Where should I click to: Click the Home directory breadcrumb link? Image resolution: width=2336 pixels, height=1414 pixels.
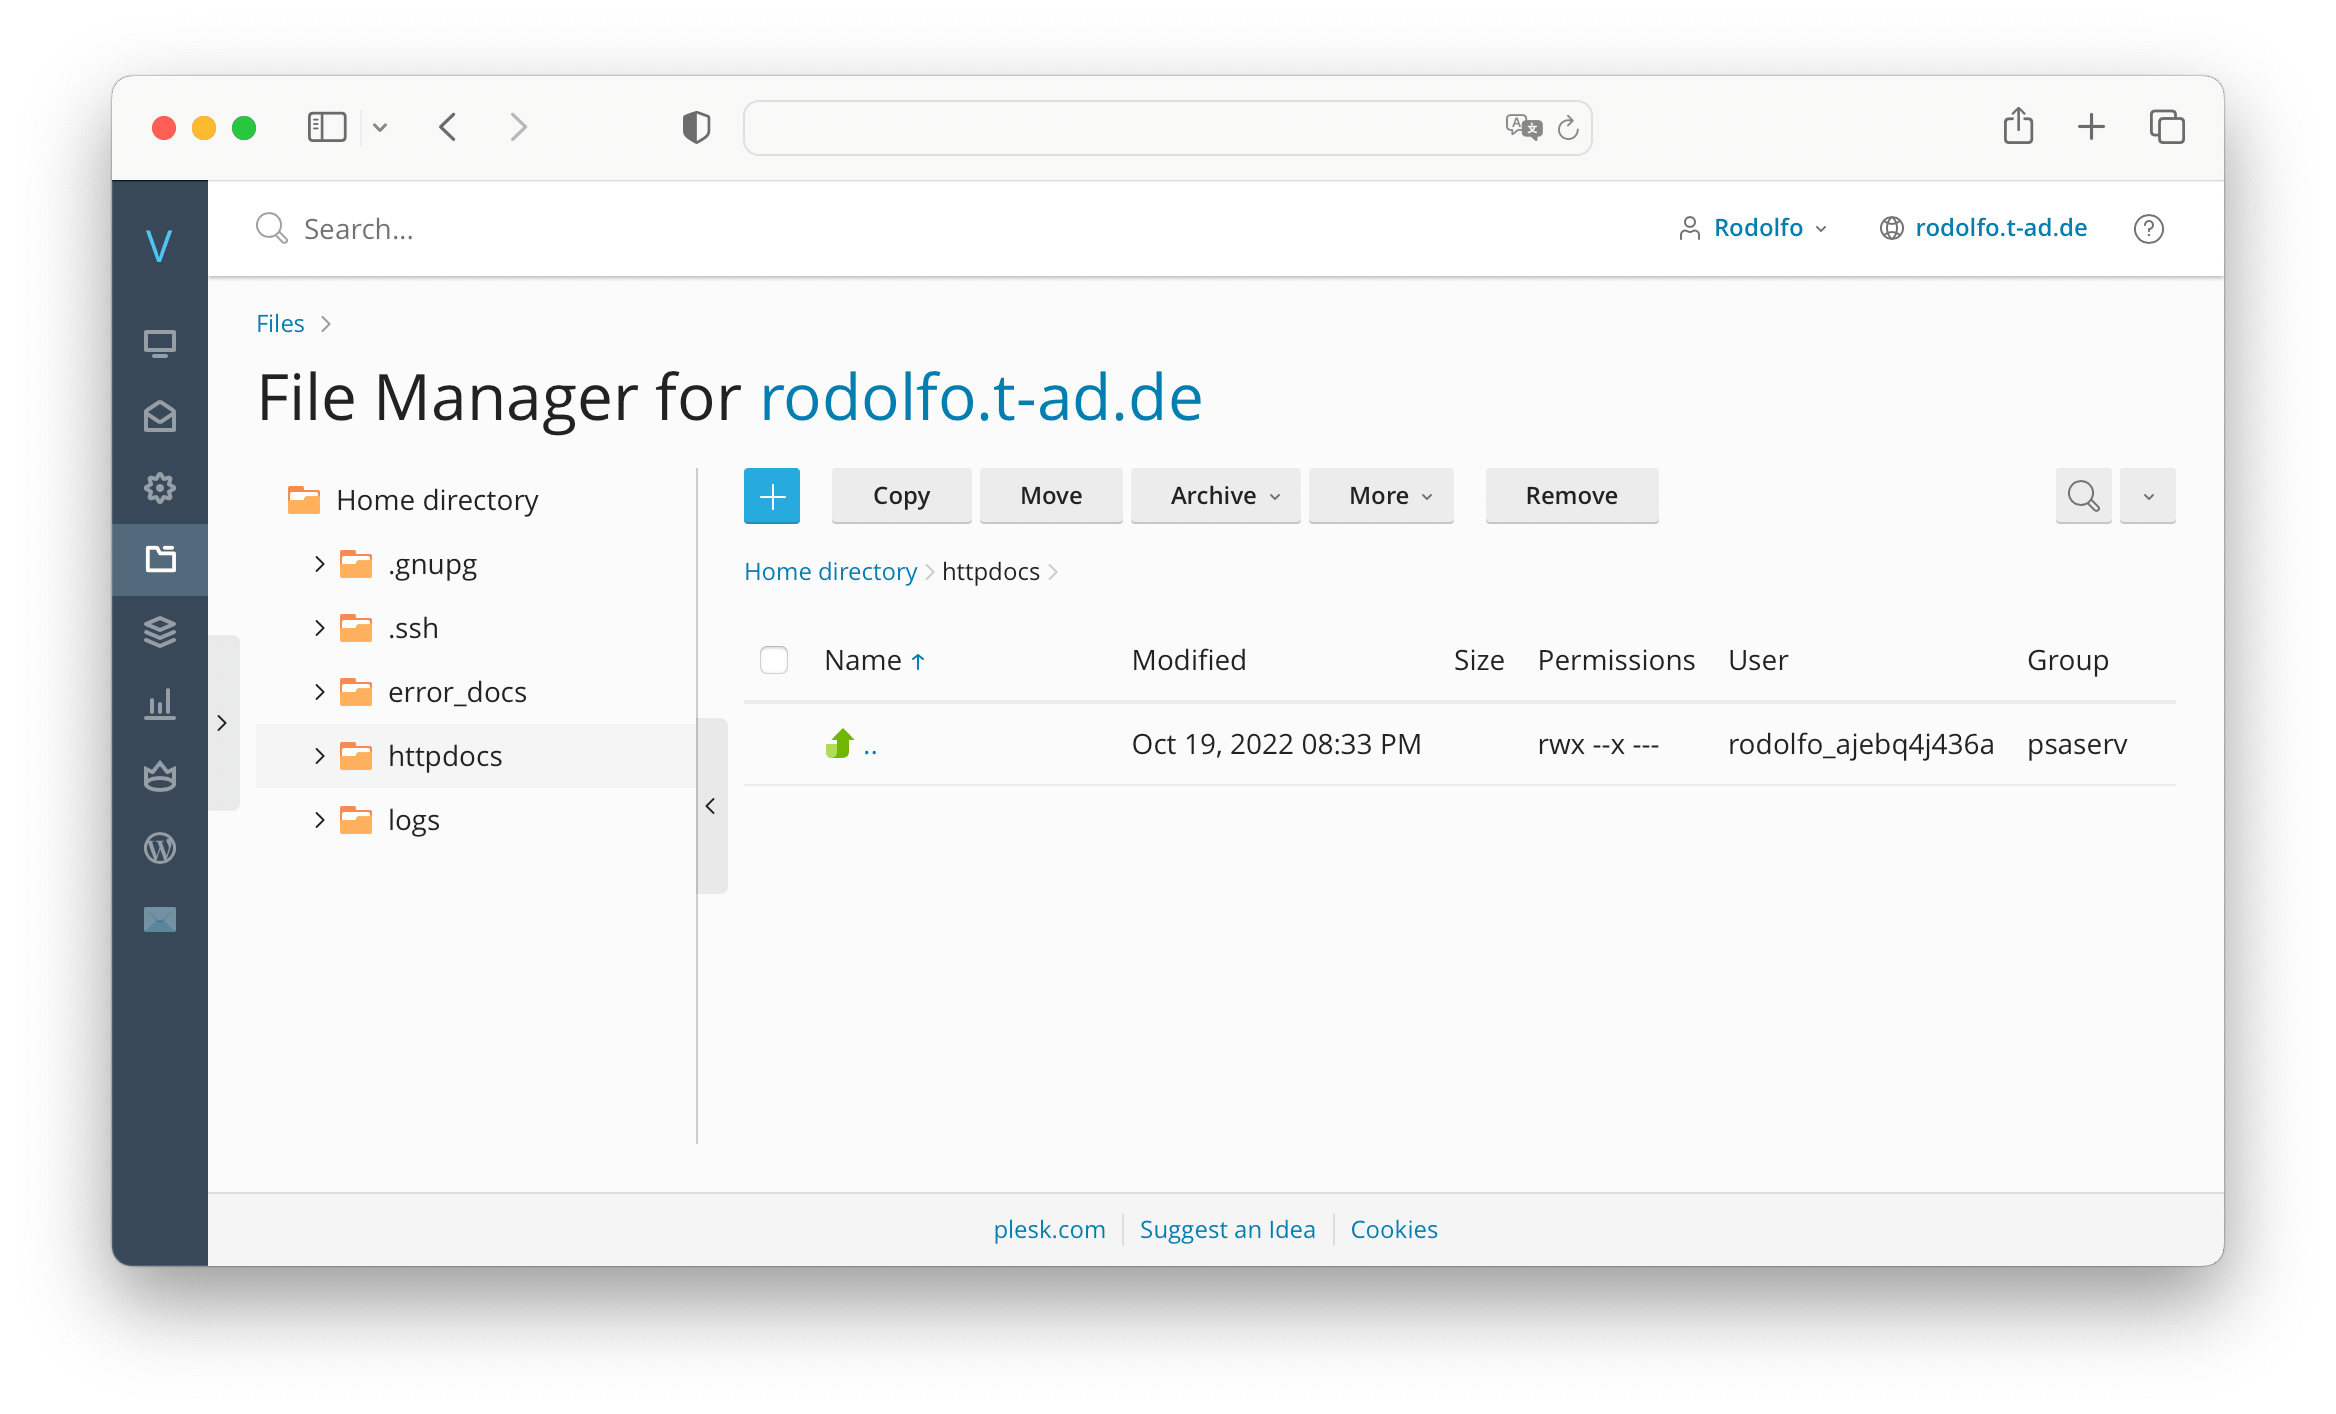[x=830, y=572]
